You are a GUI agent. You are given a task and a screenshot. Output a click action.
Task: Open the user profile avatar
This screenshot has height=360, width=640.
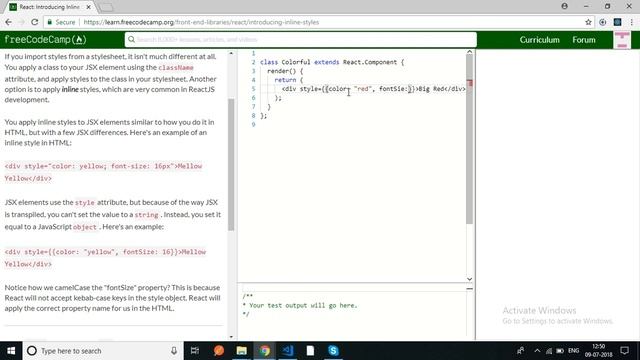[x=622, y=40]
